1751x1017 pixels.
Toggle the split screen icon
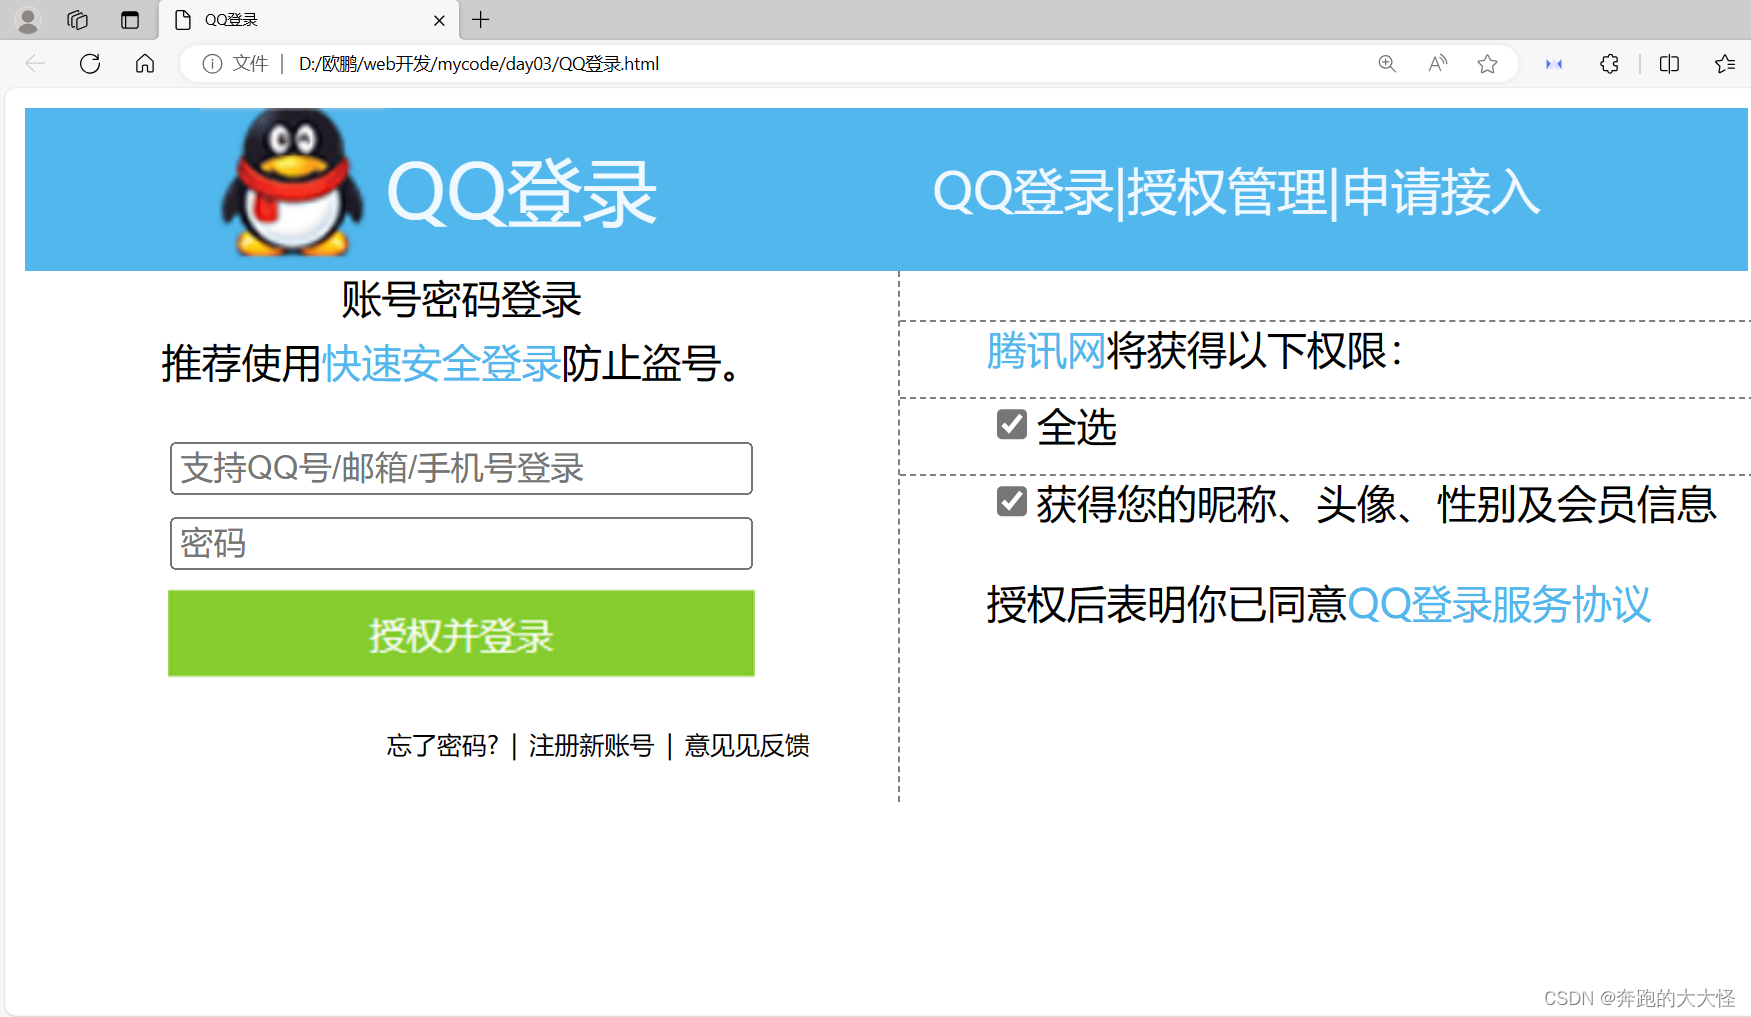1669,64
